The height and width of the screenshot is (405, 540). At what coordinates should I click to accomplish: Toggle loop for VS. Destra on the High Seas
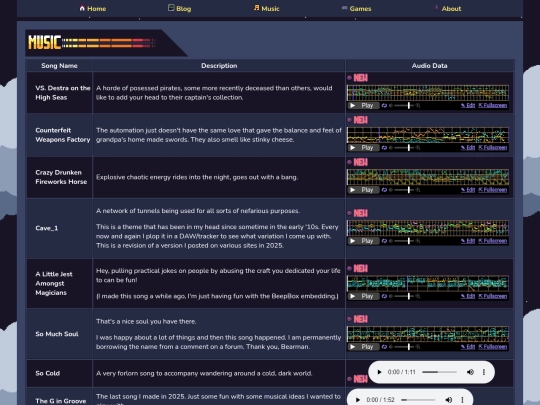pyautogui.click(x=384, y=105)
